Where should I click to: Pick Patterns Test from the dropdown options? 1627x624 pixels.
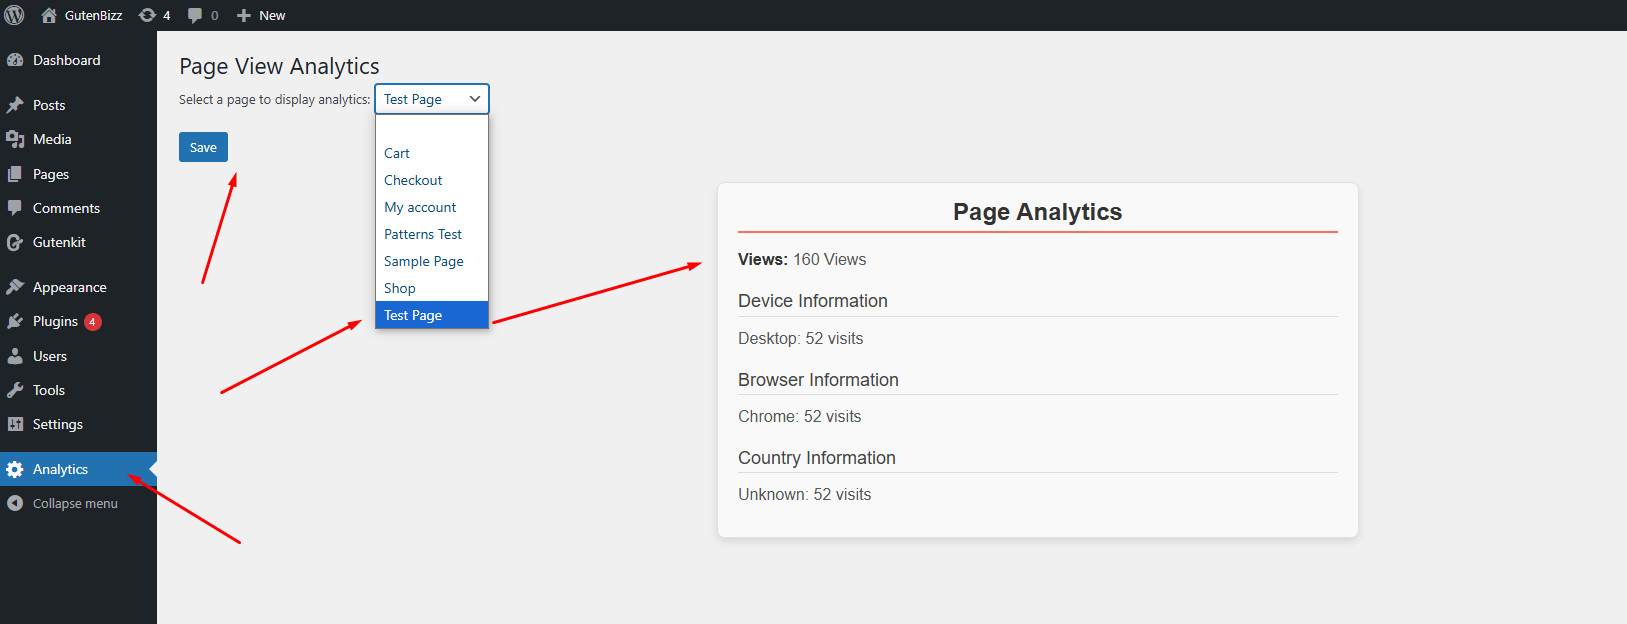click(x=423, y=234)
